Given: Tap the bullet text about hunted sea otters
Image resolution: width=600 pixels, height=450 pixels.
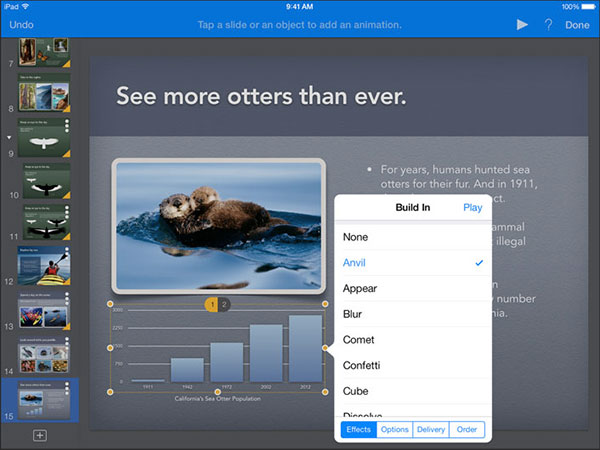Looking at the screenshot, I should 458,184.
